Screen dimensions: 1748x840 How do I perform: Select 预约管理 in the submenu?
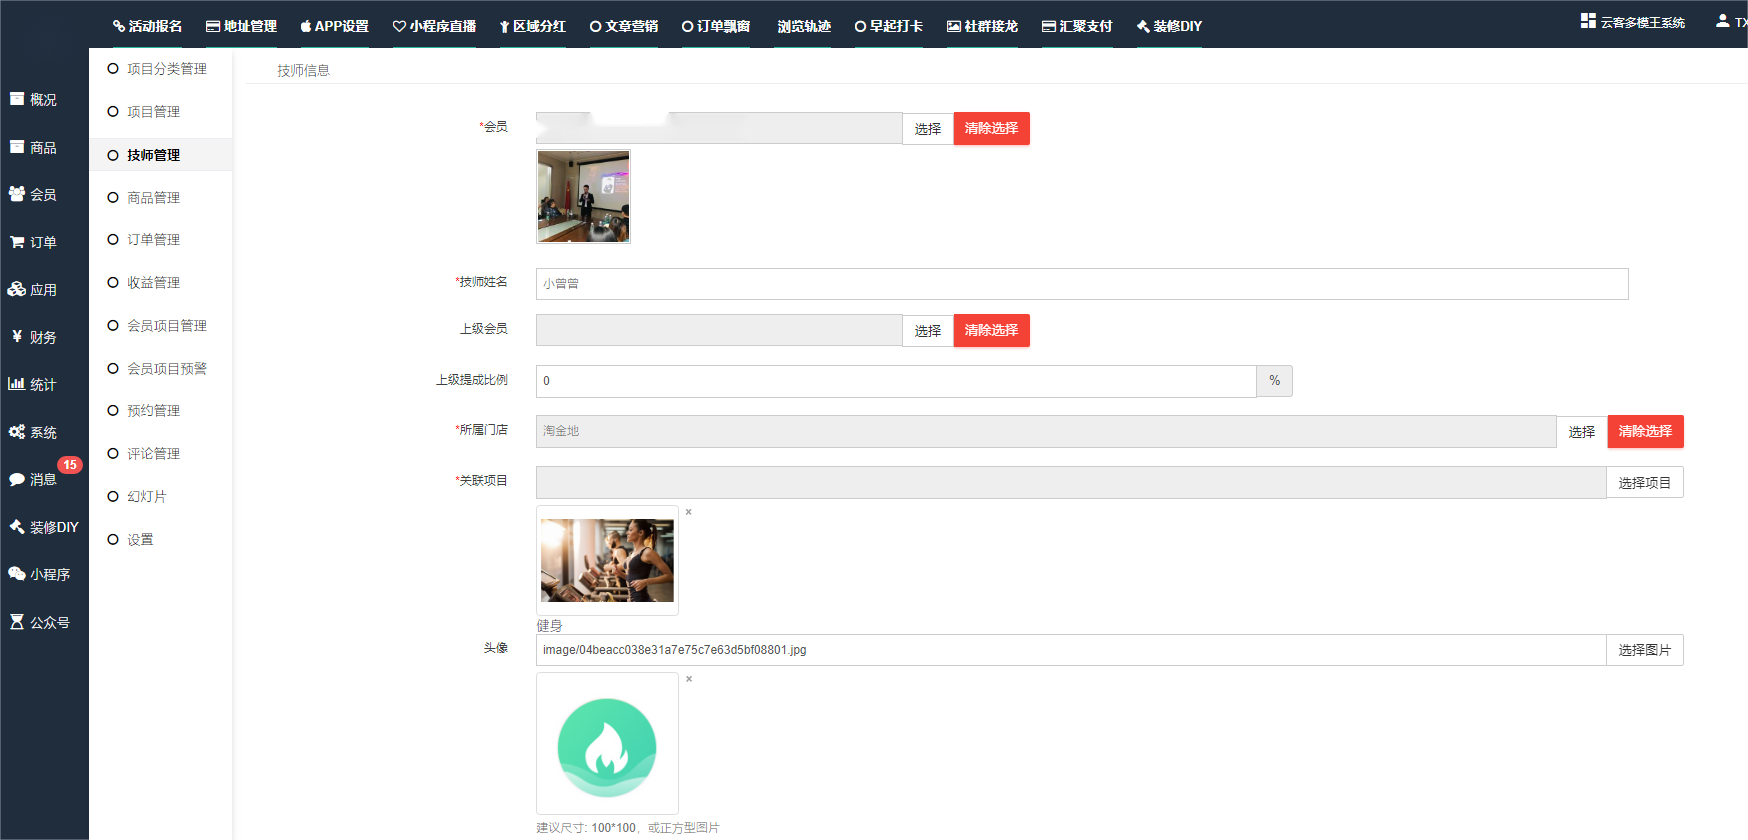153,411
